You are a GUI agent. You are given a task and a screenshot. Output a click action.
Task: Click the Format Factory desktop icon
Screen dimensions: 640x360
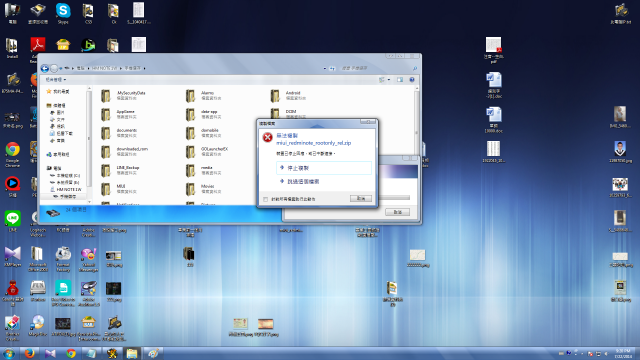coord(63,259)
